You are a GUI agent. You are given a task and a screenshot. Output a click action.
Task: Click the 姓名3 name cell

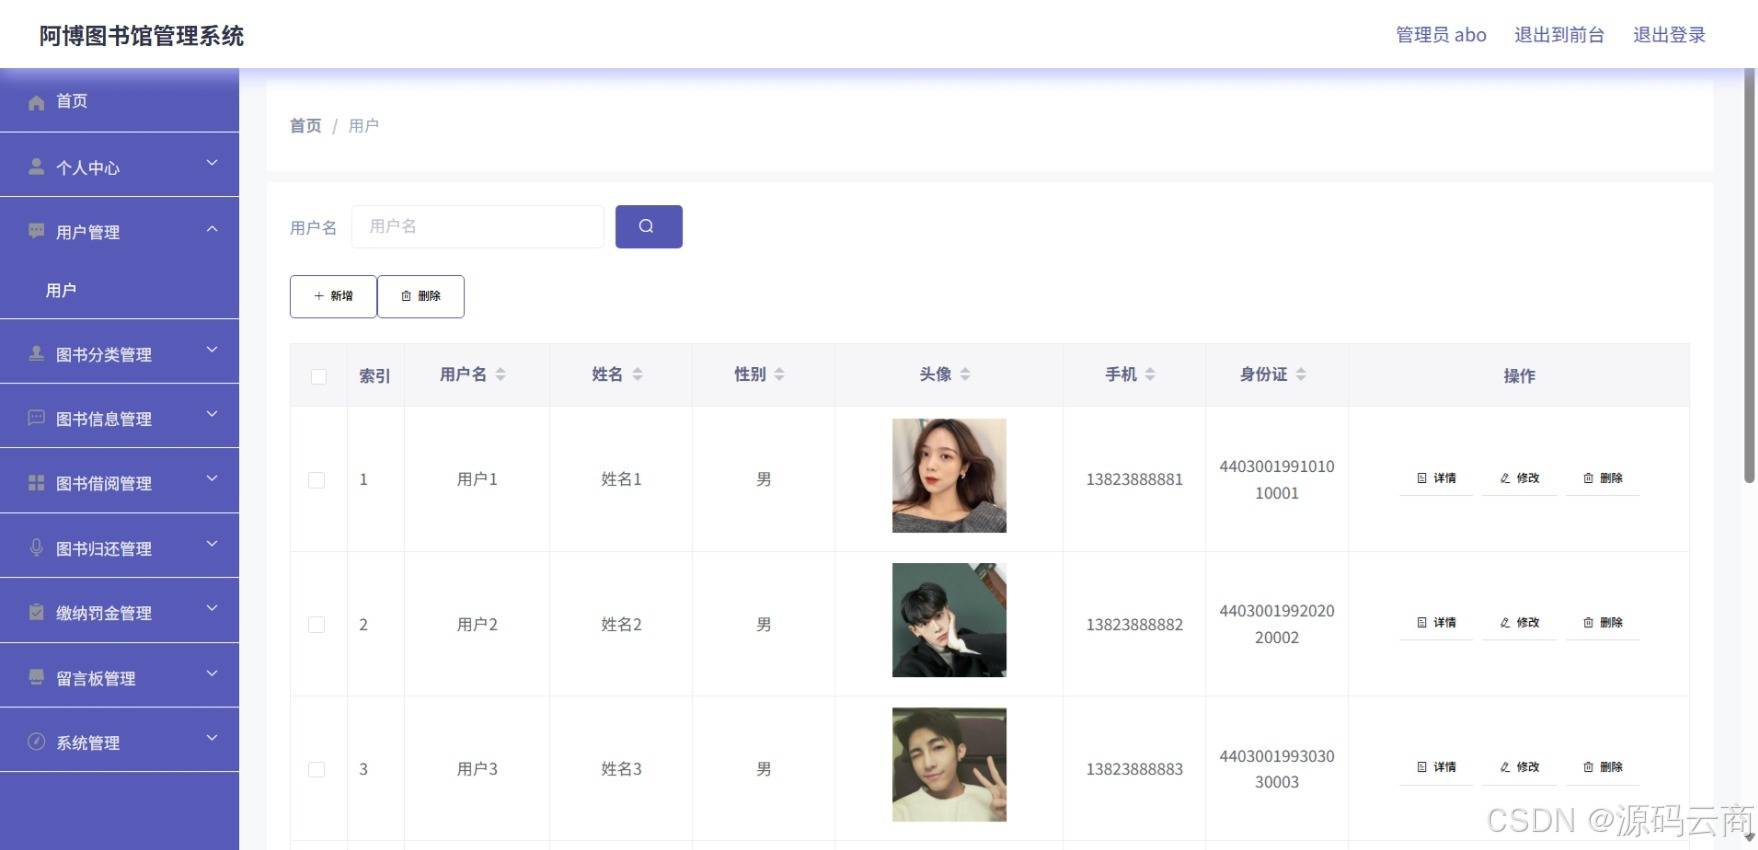tap(621, 769)
